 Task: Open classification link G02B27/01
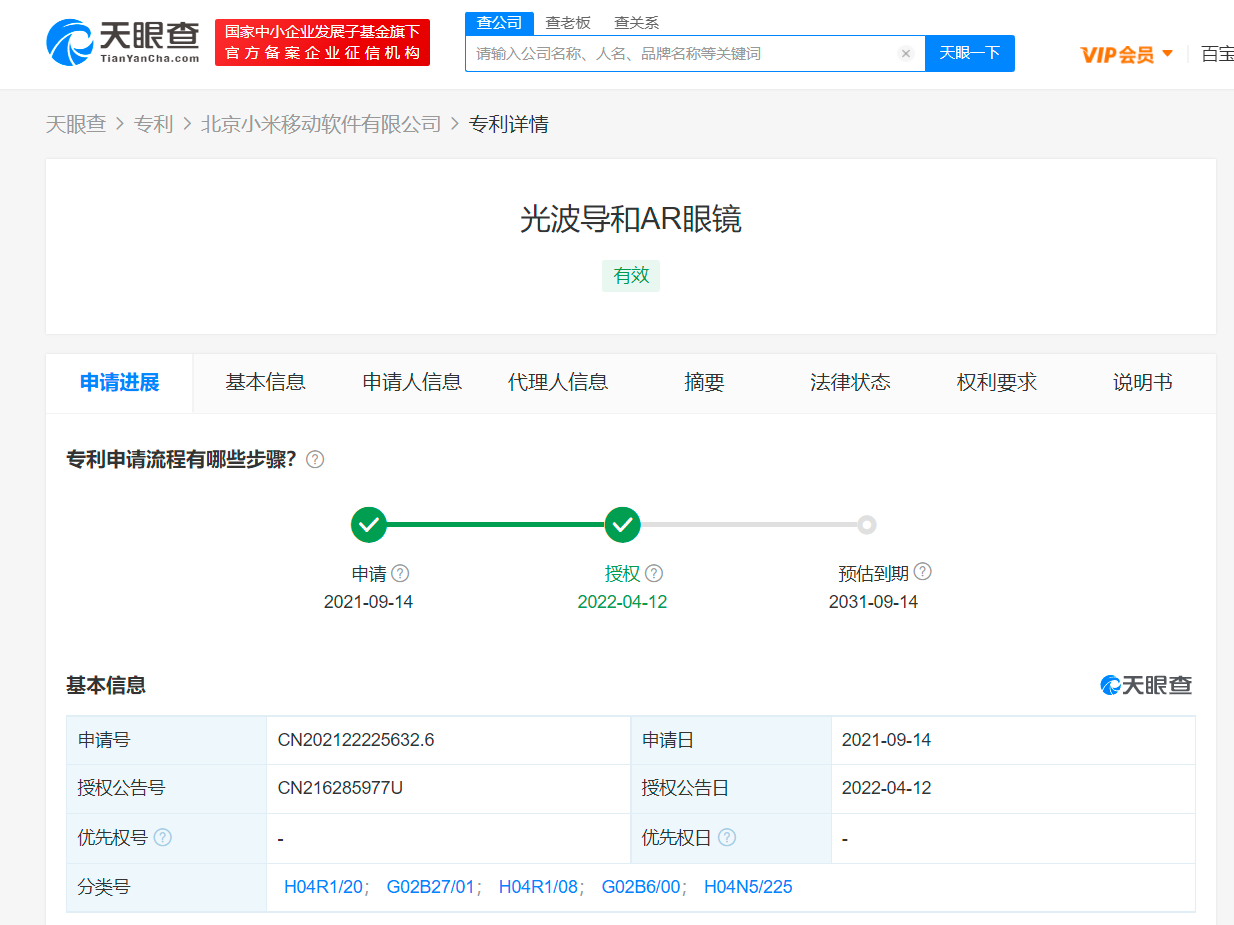[430, 888]
